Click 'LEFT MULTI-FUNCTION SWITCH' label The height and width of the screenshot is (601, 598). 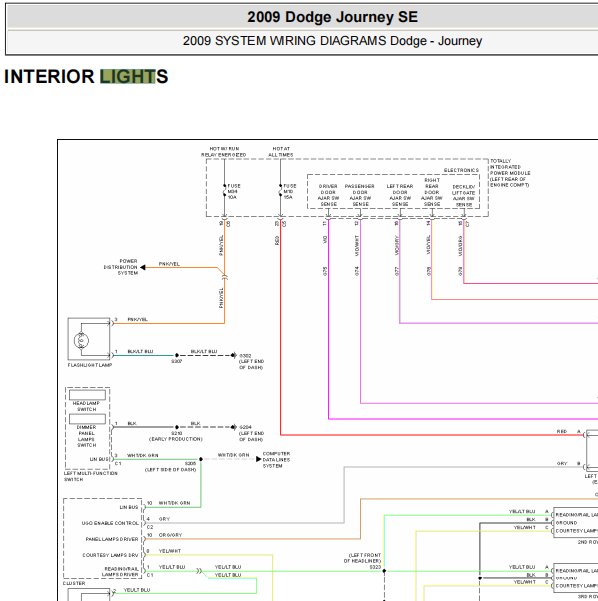click(x=90, y=476)
